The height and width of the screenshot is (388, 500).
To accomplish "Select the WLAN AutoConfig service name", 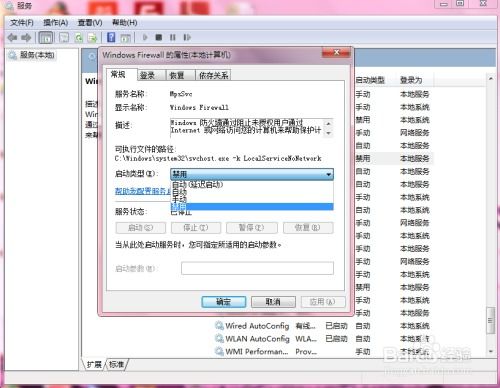I will click(257, 339).
